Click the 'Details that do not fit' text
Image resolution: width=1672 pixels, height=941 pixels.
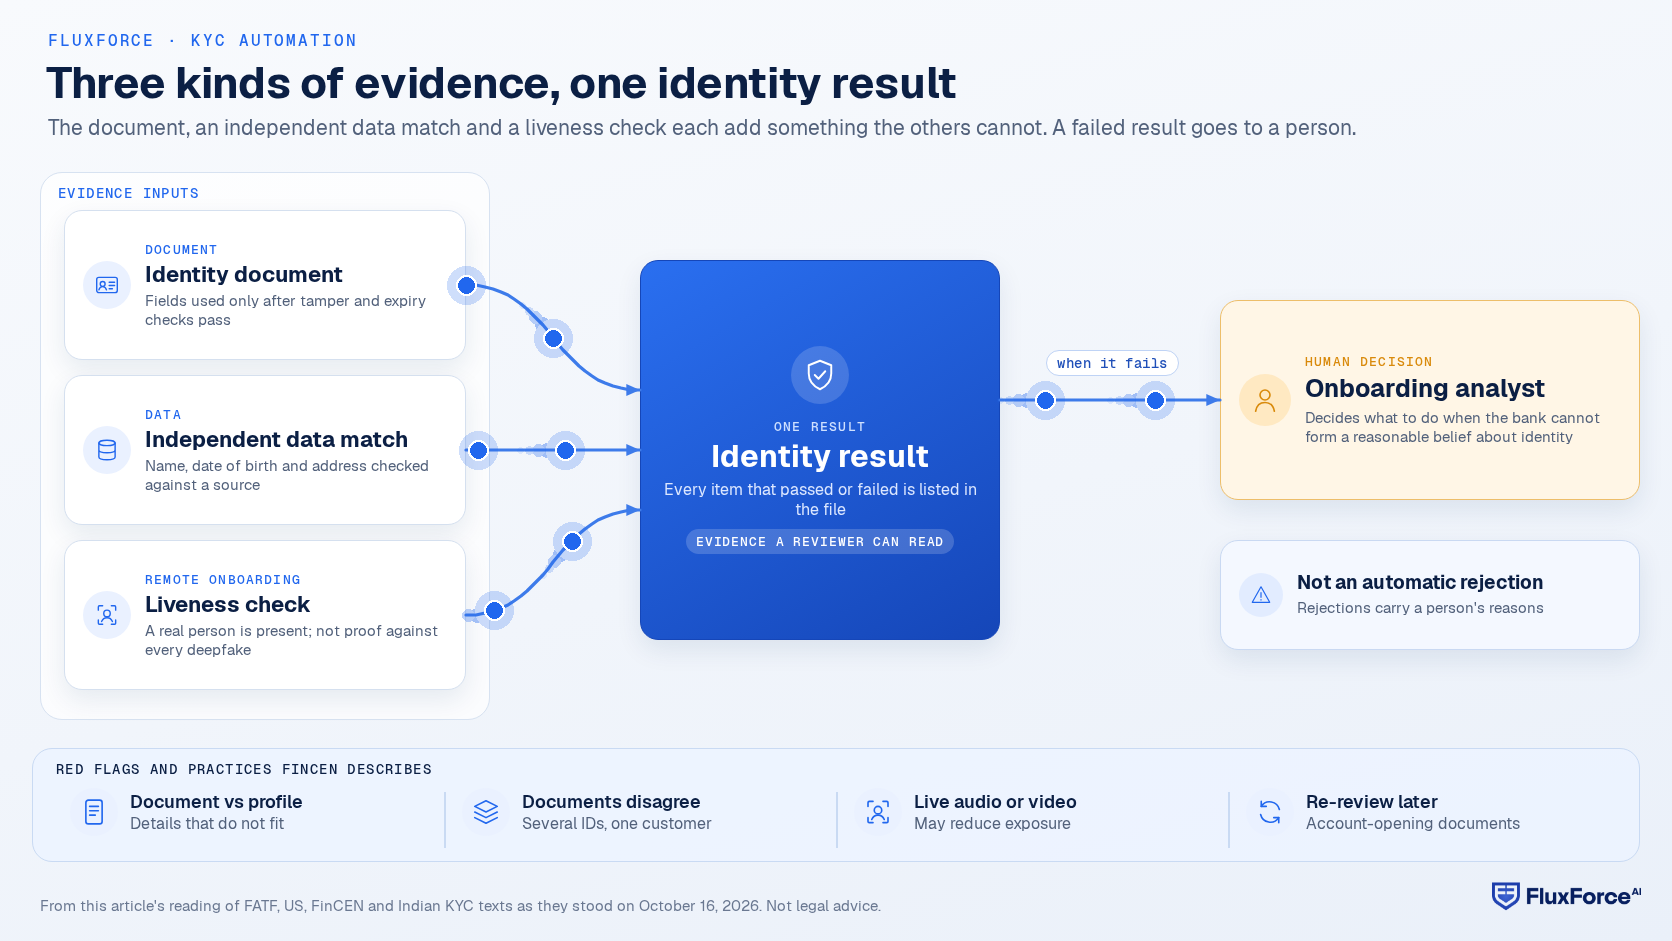(x=207, y=824)
